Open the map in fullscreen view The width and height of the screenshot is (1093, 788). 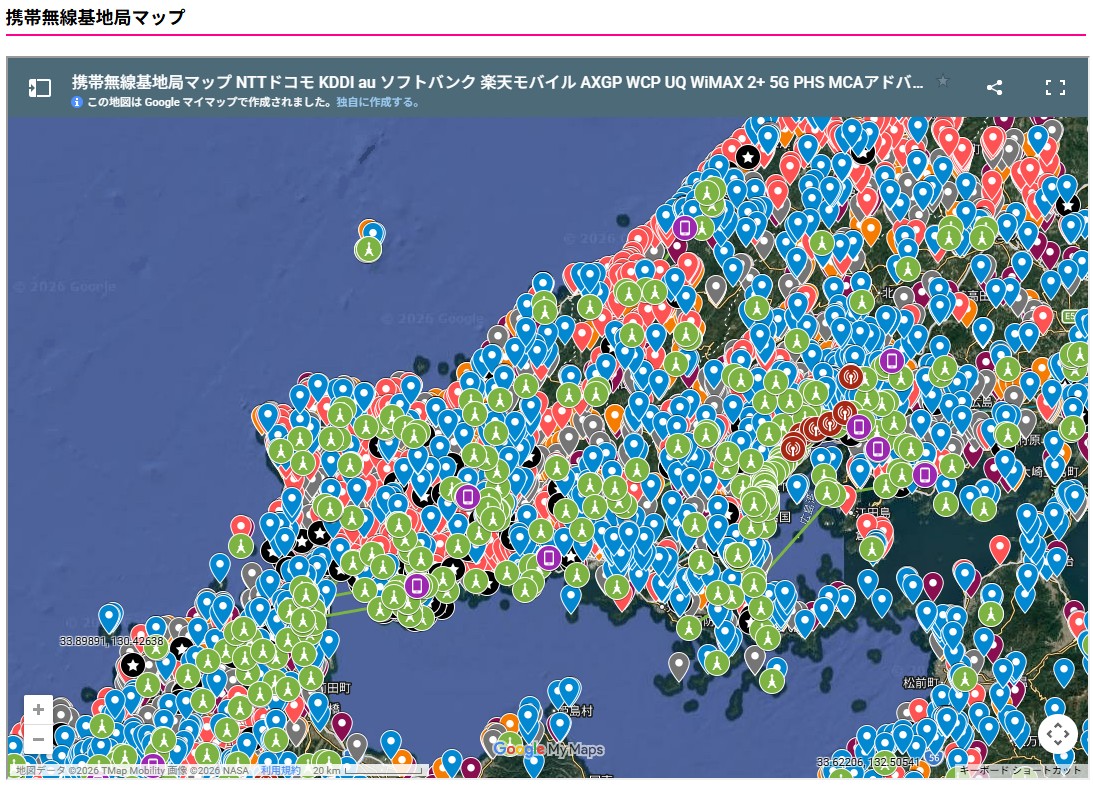[1055, 88]
